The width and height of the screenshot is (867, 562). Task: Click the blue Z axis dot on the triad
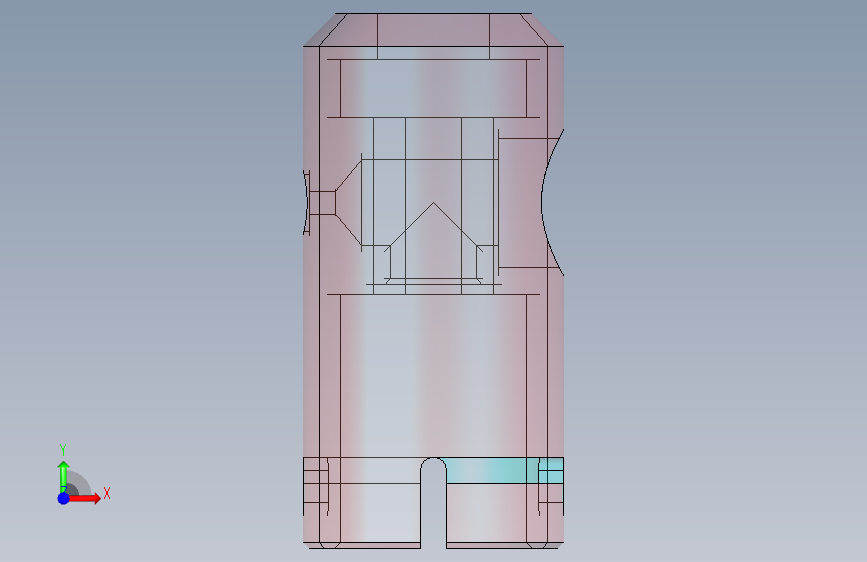click(63, 498)
